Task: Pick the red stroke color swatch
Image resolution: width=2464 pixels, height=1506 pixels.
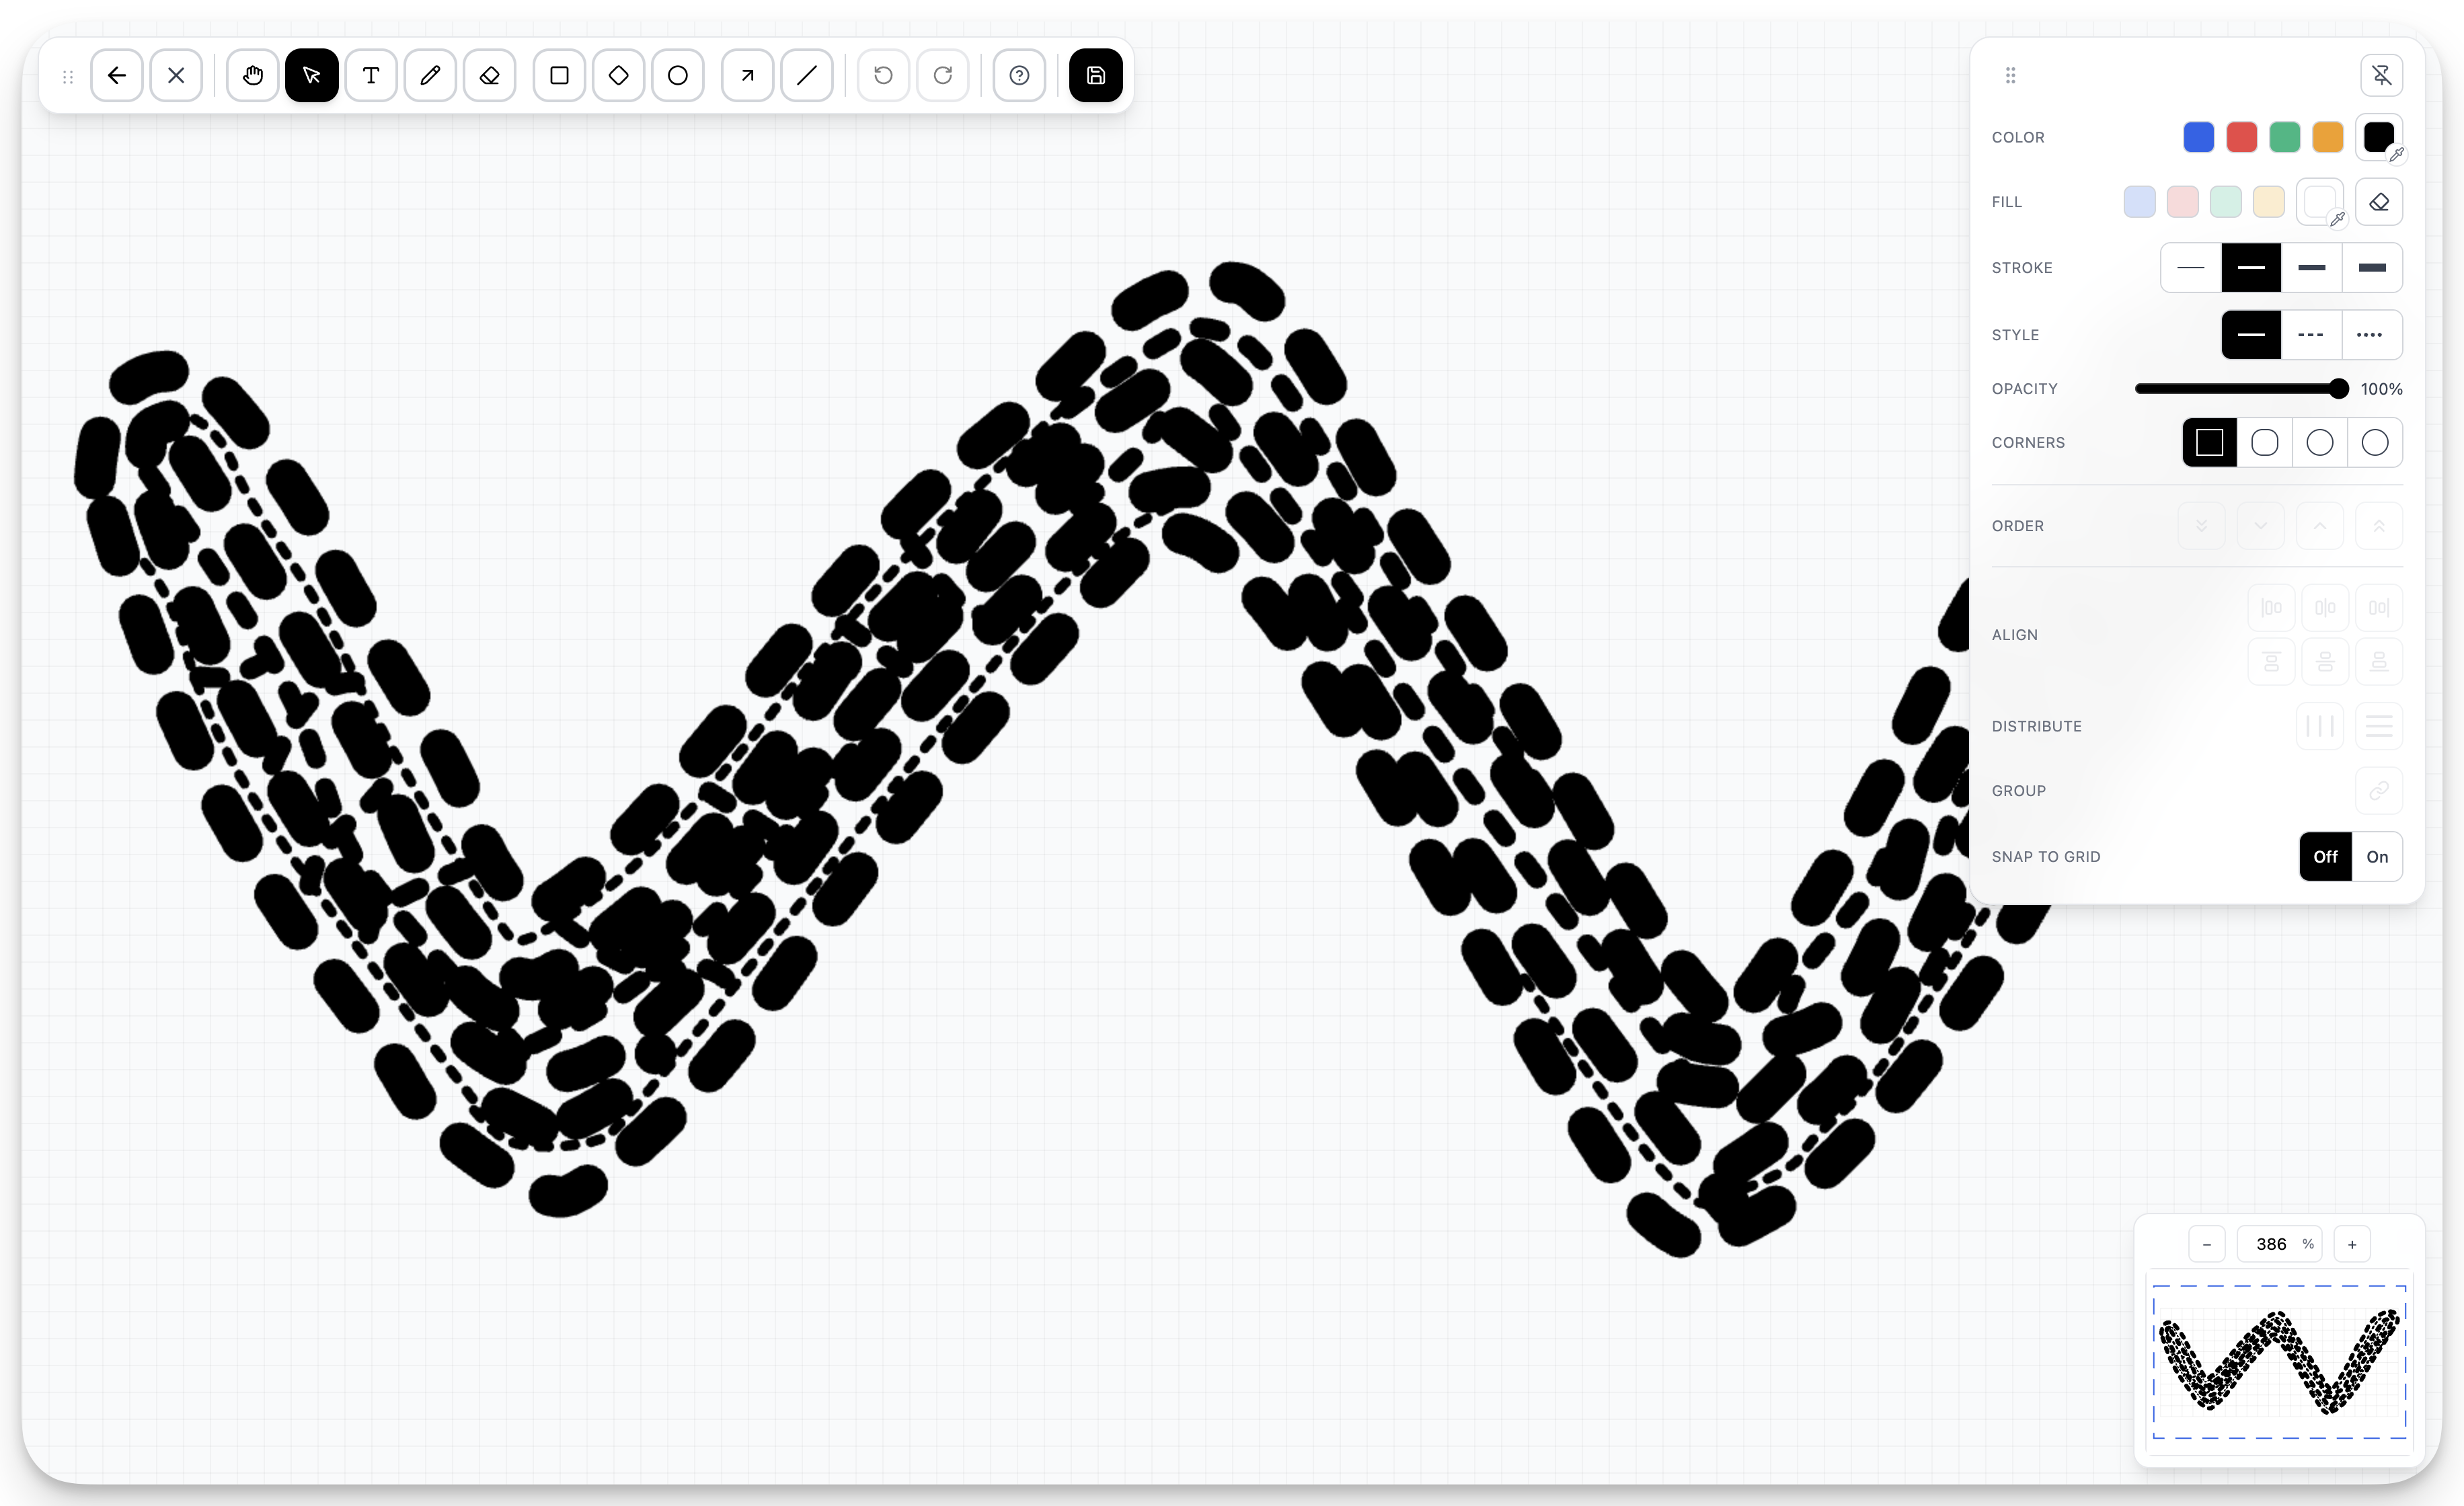Action: pyautogui.click(x=2241, y=137)
